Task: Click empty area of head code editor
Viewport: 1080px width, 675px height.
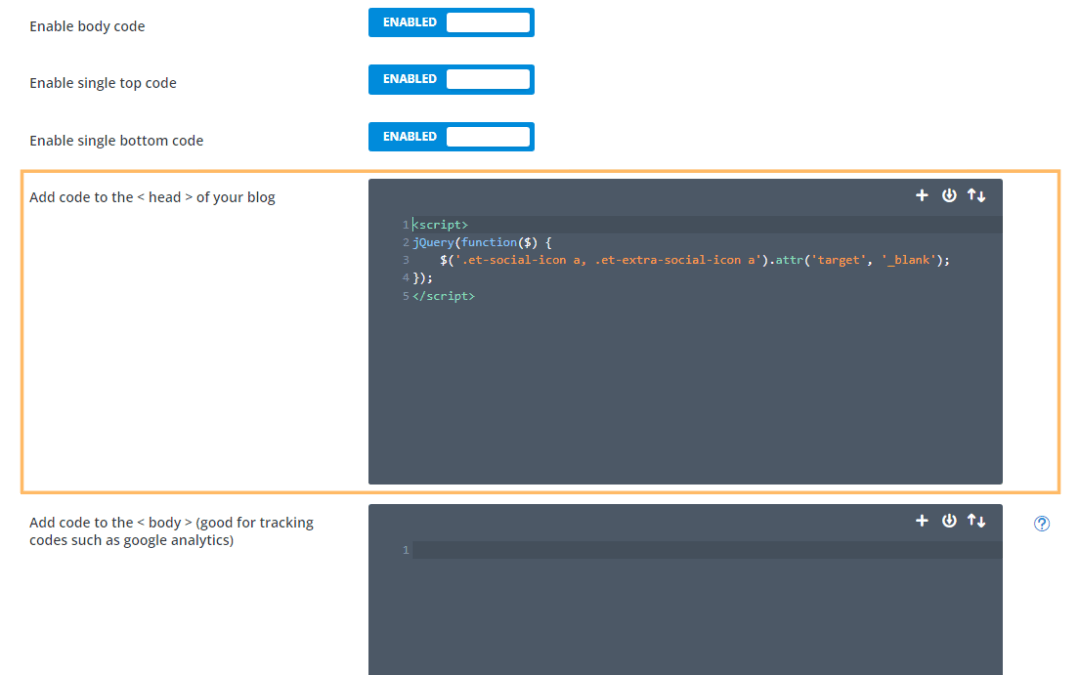Action: 685,393
